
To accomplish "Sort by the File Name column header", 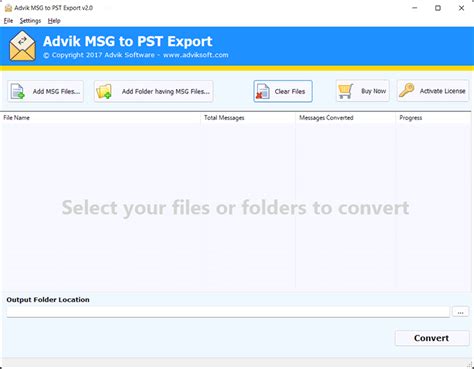I will tap(101, 118).
